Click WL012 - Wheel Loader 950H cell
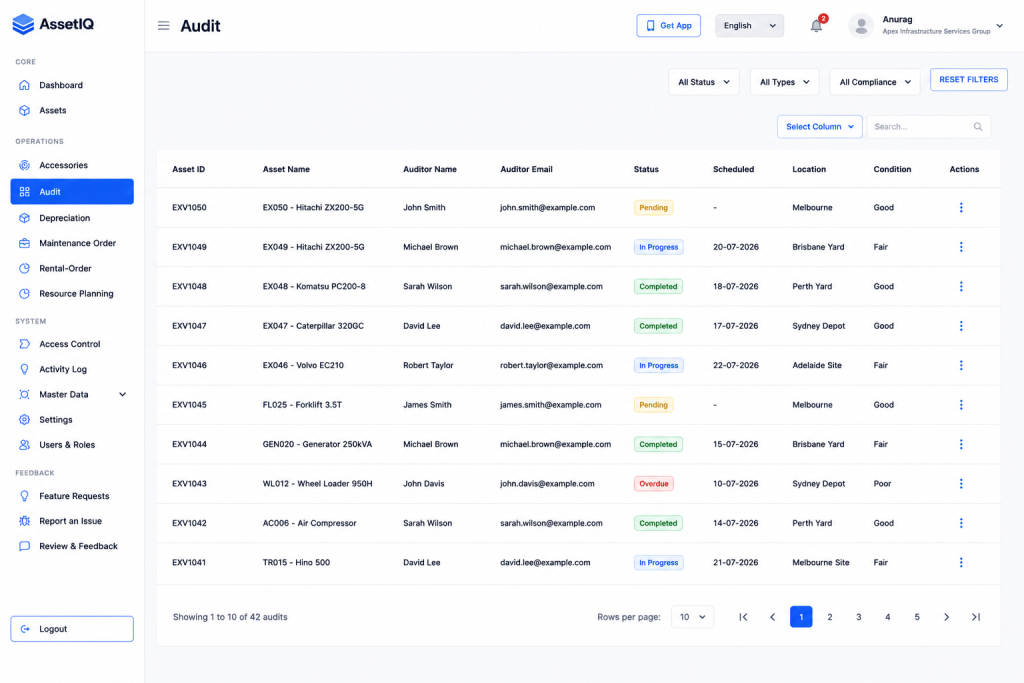This screenshot has height=683, width=1024. pyautogui.click(x=317, y=484)
